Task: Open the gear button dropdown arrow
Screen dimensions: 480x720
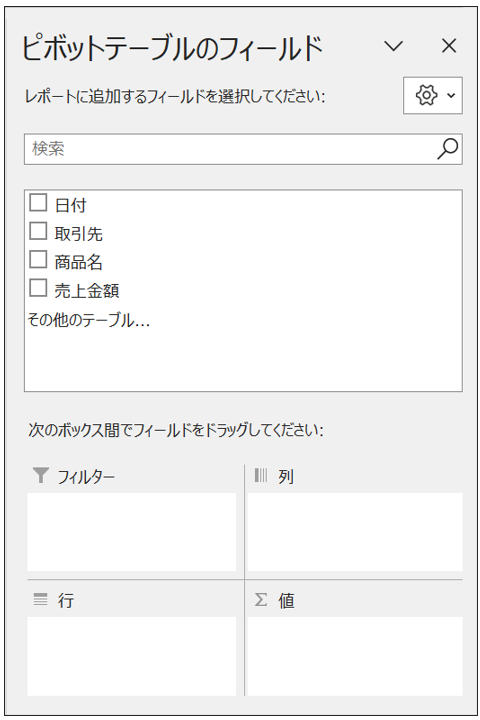Action: coord(451,96)
